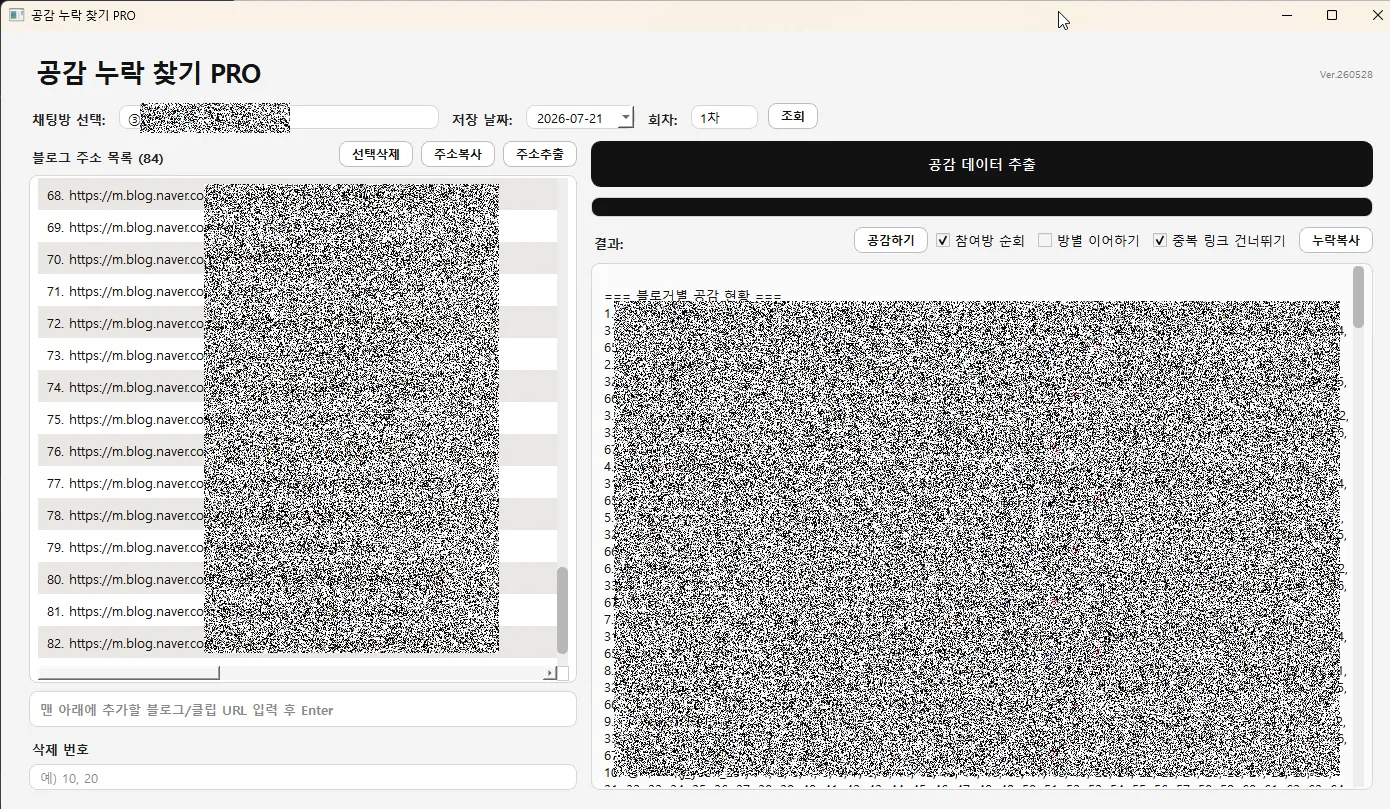1390x809 pixels.
Task: Click the blog list vertical scrollbar thumb
Action: pos(562,610)
